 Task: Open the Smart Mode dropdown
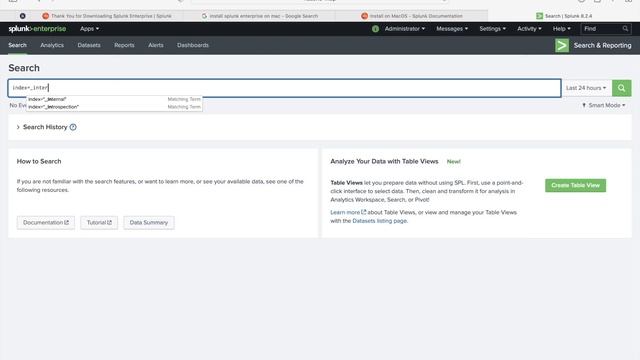click(604, 105)
